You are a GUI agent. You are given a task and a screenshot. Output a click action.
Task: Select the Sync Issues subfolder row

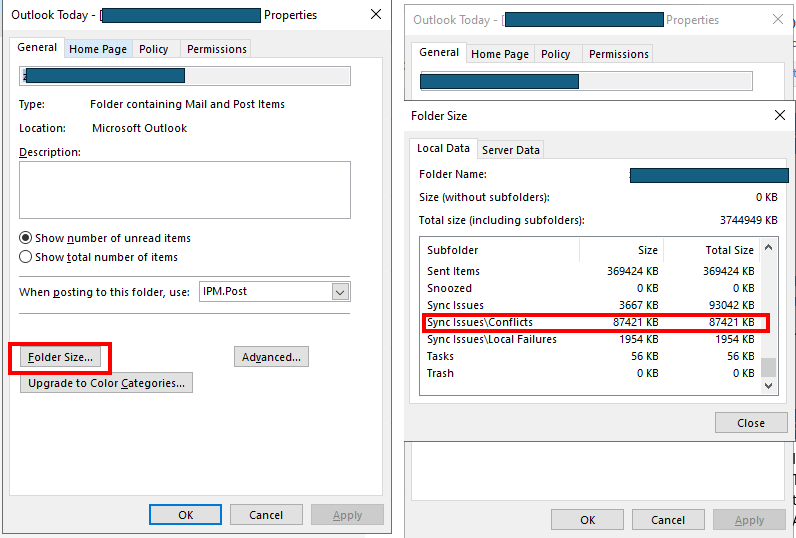(x=590, y=305)
